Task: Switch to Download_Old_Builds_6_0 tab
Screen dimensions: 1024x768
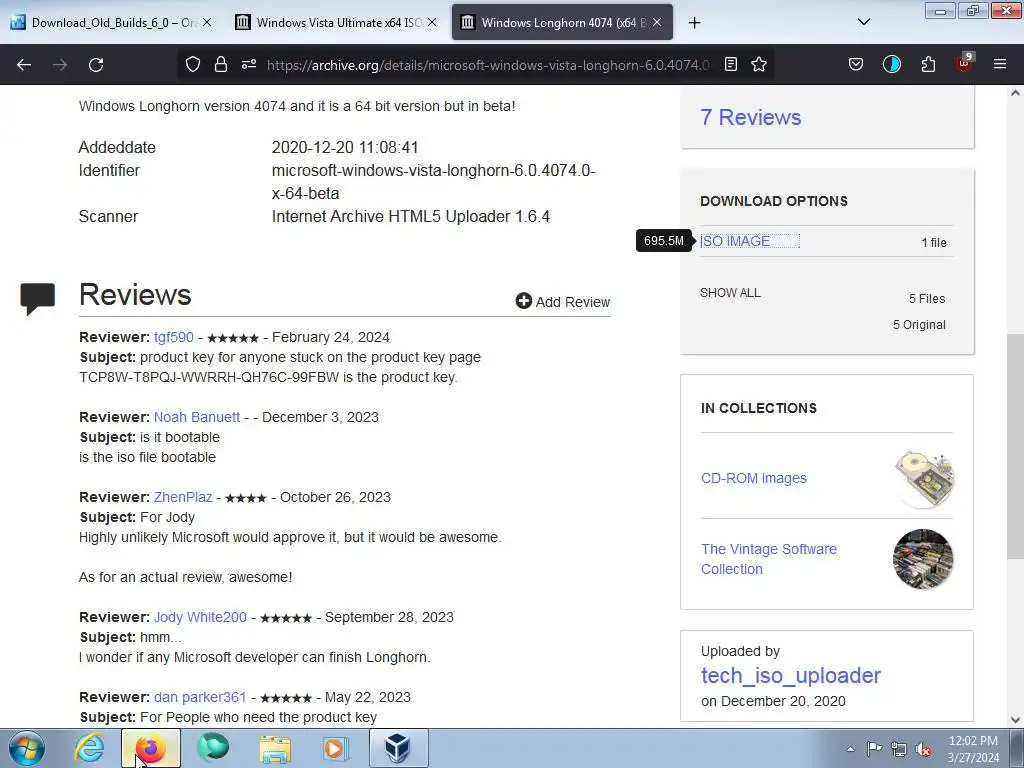Action: pos(111,22)
